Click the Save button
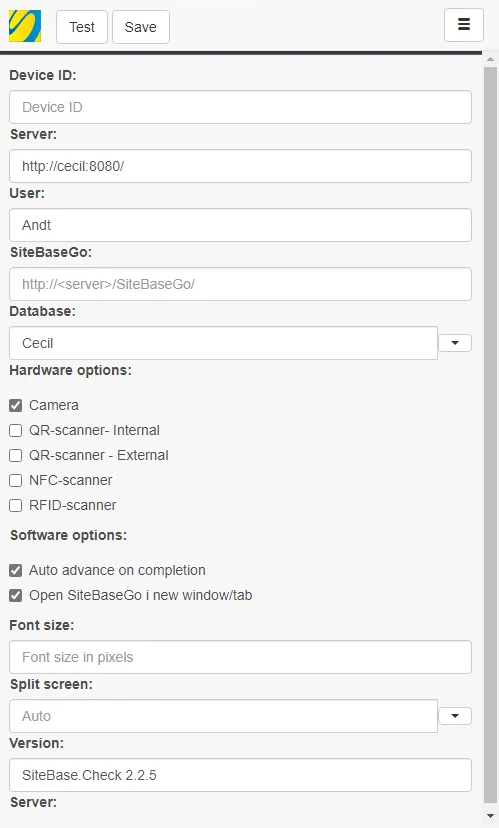The height and width of the screenshot is (828, 499). (x=140, y=27)
